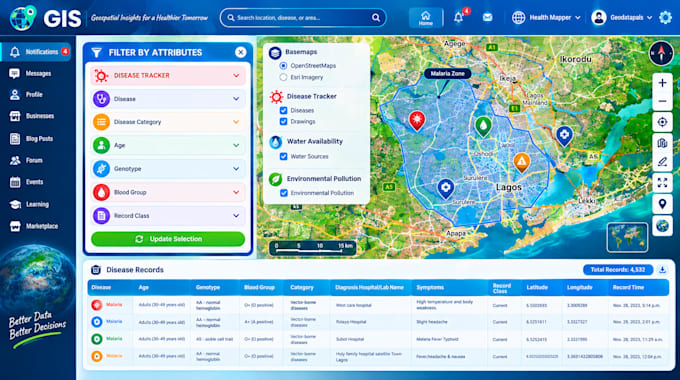Image resolution: width=680 pixels, height=380 pixels.
Task: Sort table by Disease column header
Action: [101, 288]
